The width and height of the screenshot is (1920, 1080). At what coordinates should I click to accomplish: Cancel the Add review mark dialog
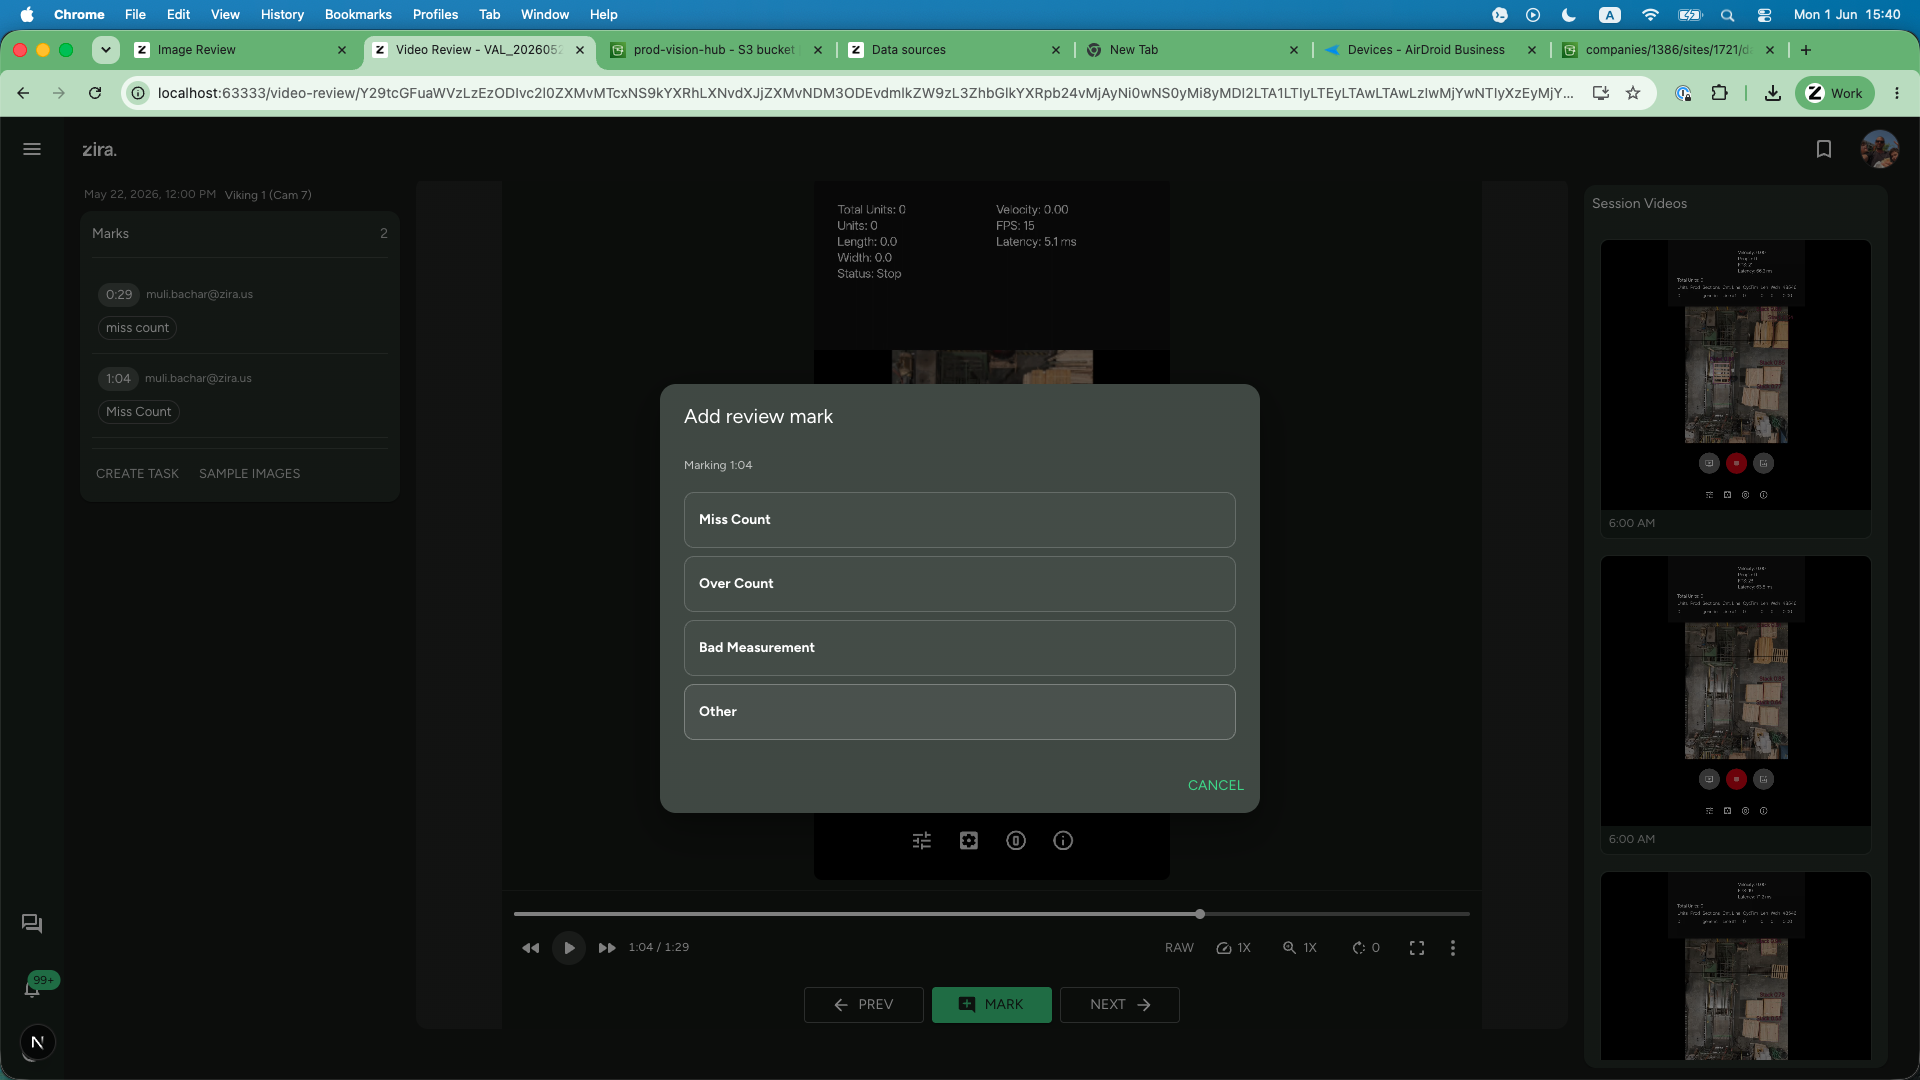(1215, 785)
